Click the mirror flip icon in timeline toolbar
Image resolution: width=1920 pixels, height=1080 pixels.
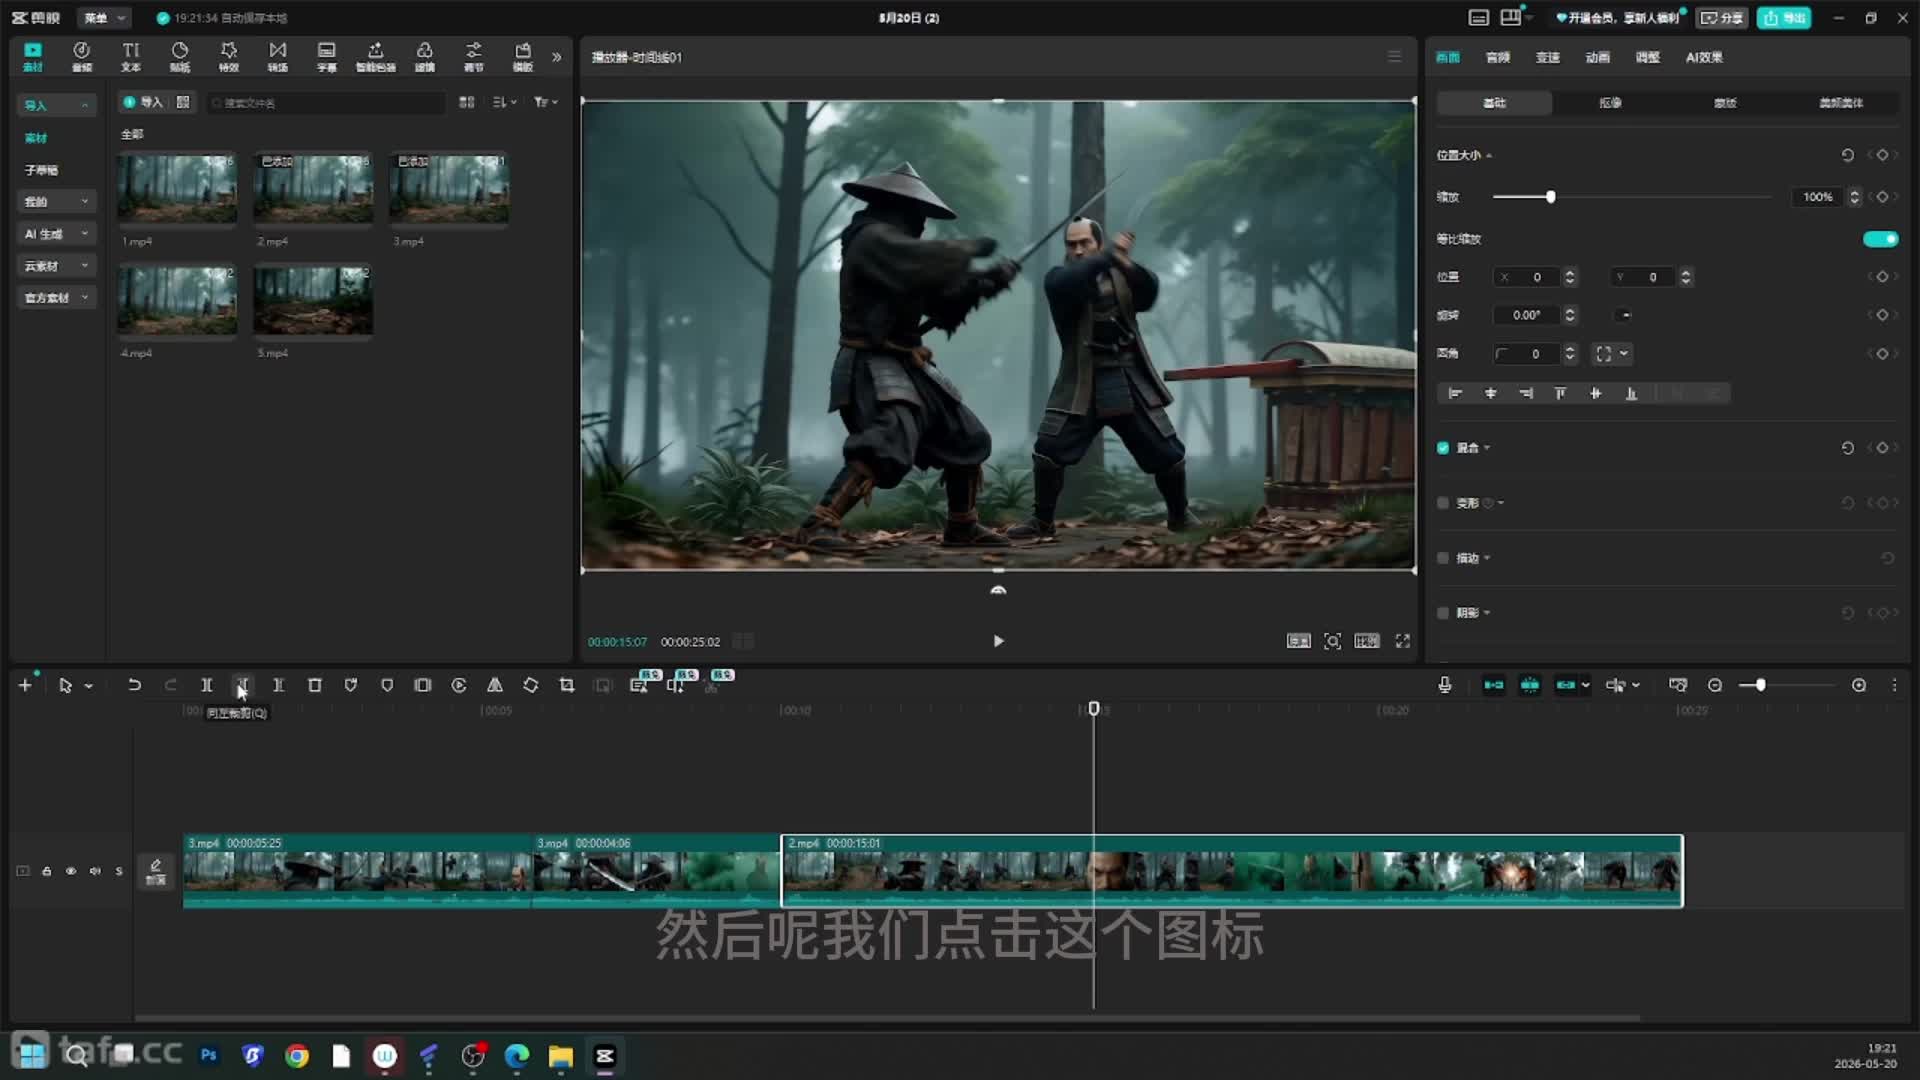tap(495, 685)
